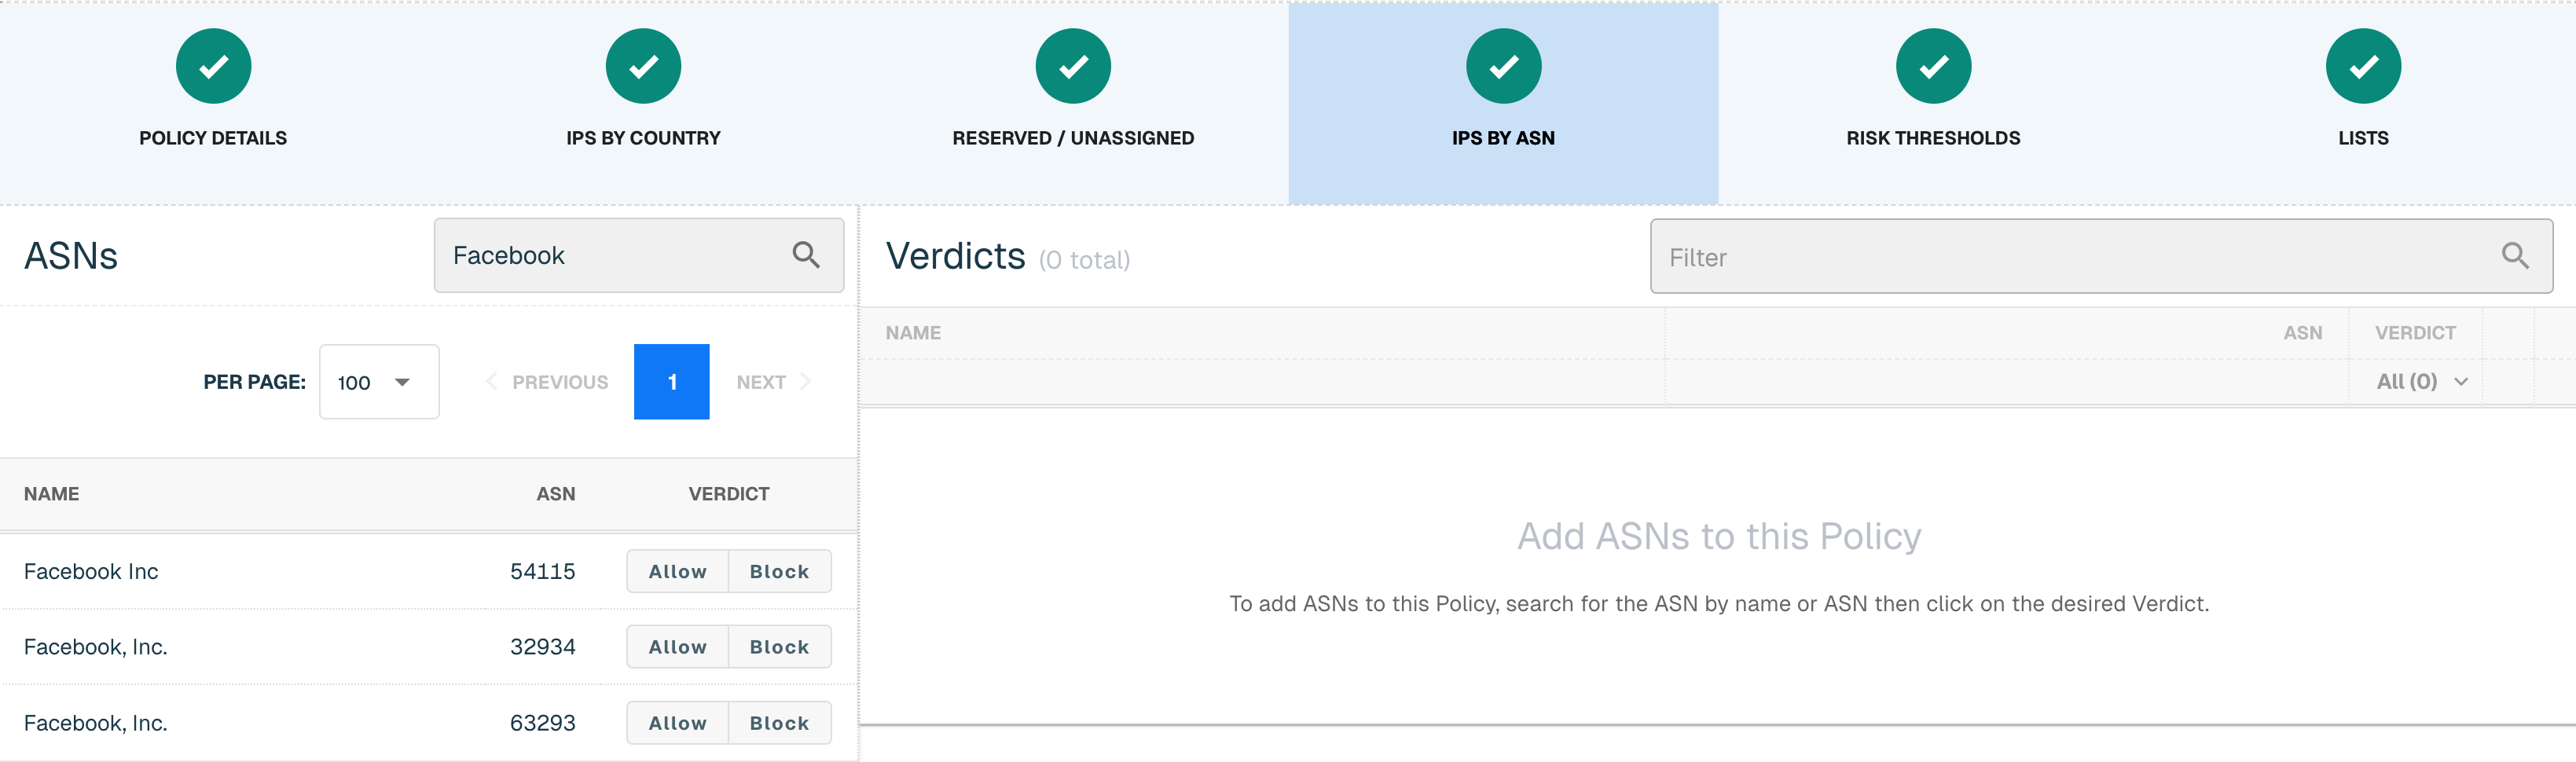Click the Risk Thresholds checkmark icon
2576x762 pixels.
(x=1933, y=66)
